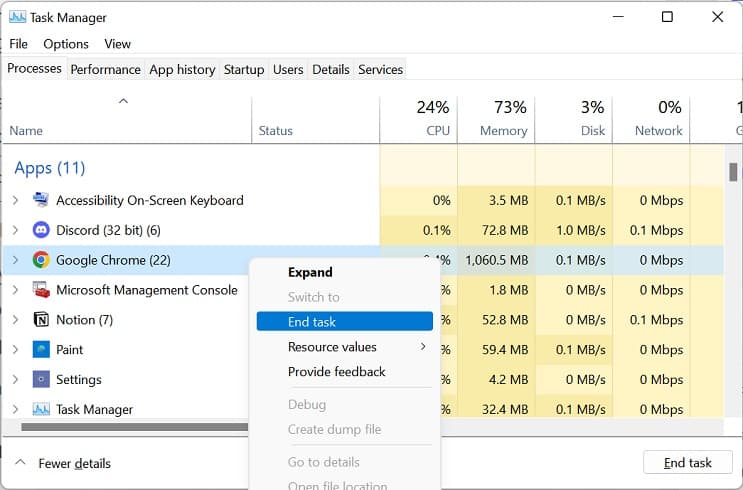
Task: Expand the Task Manager process group
Action: point(15,409)
